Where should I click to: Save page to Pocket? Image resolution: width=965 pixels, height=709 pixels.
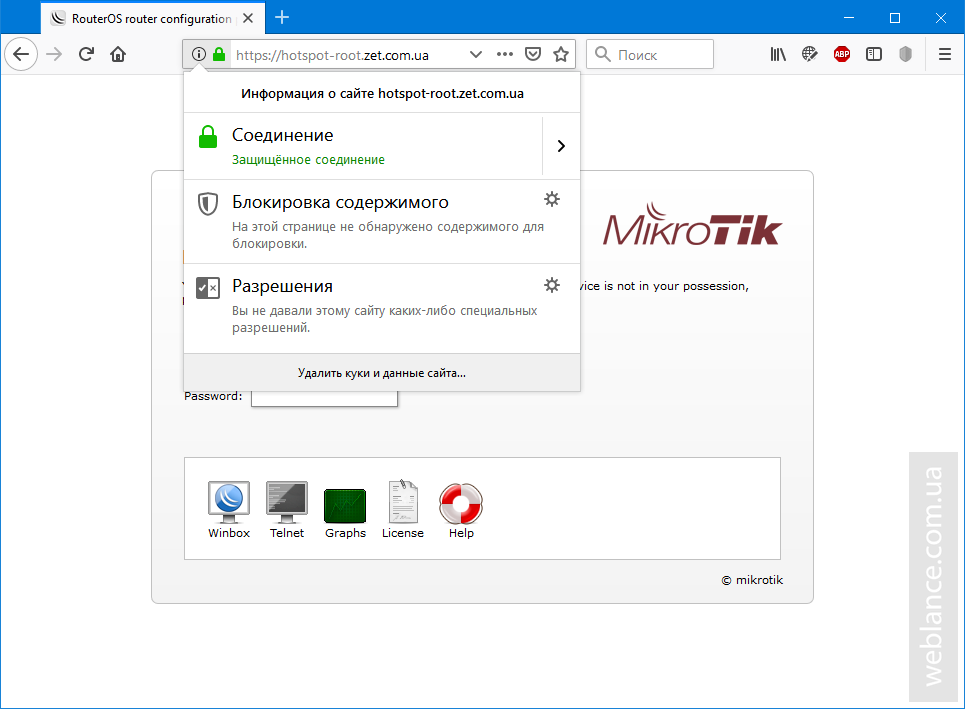tap(533, 54)
